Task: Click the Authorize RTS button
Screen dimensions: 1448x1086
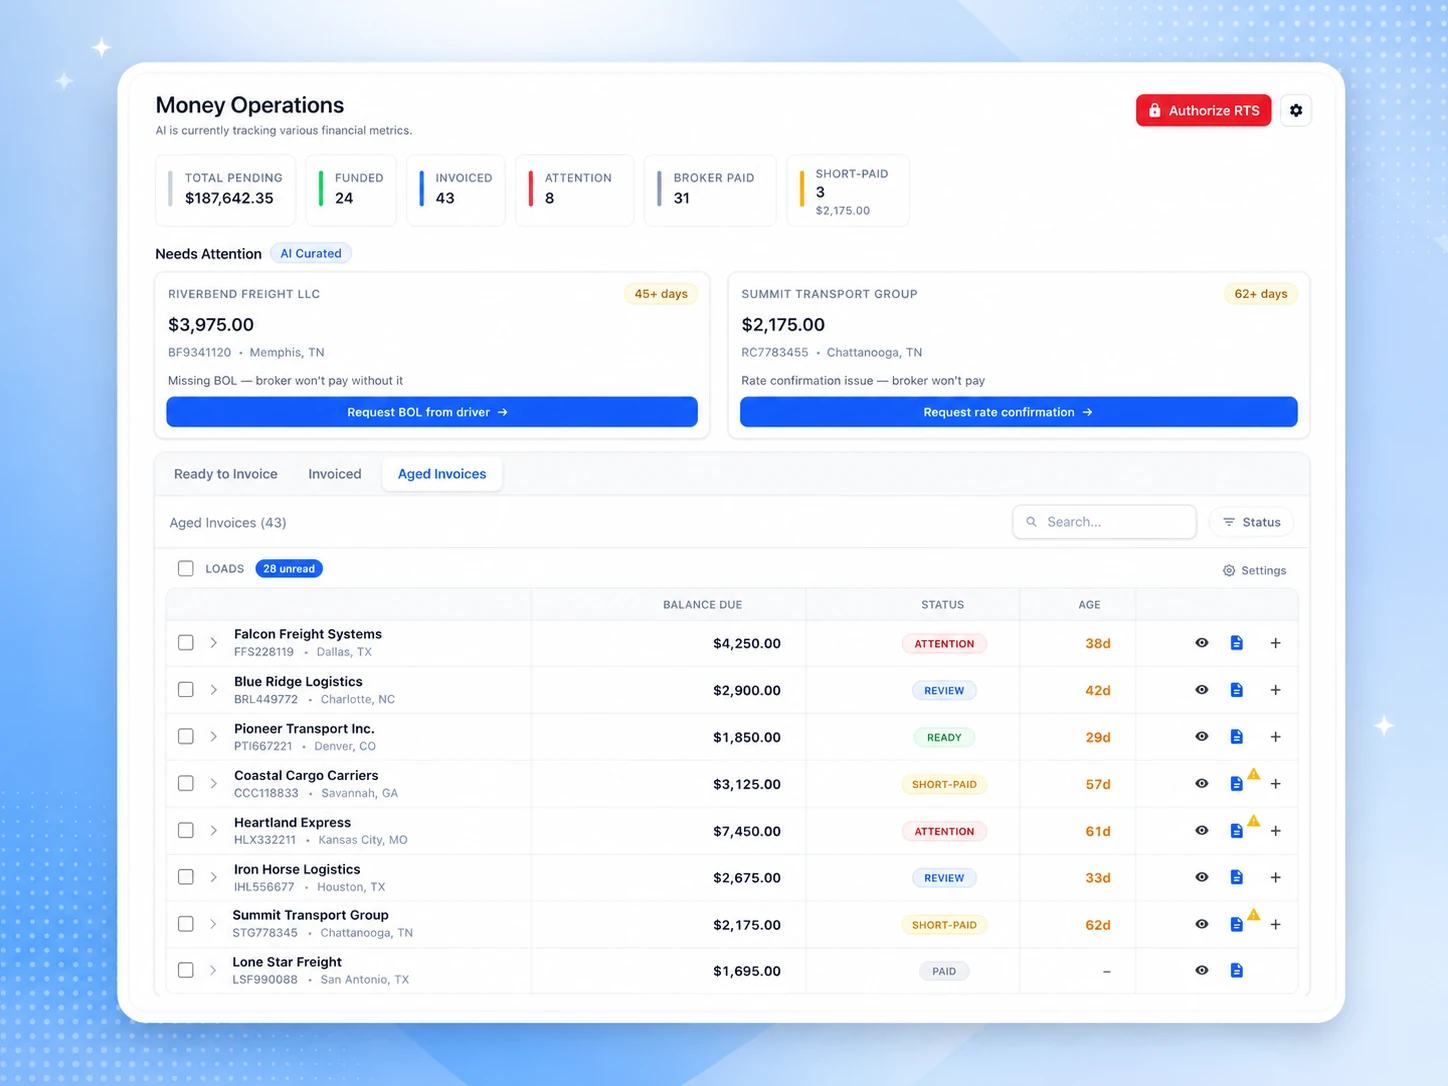Action: click(1204, 110)
